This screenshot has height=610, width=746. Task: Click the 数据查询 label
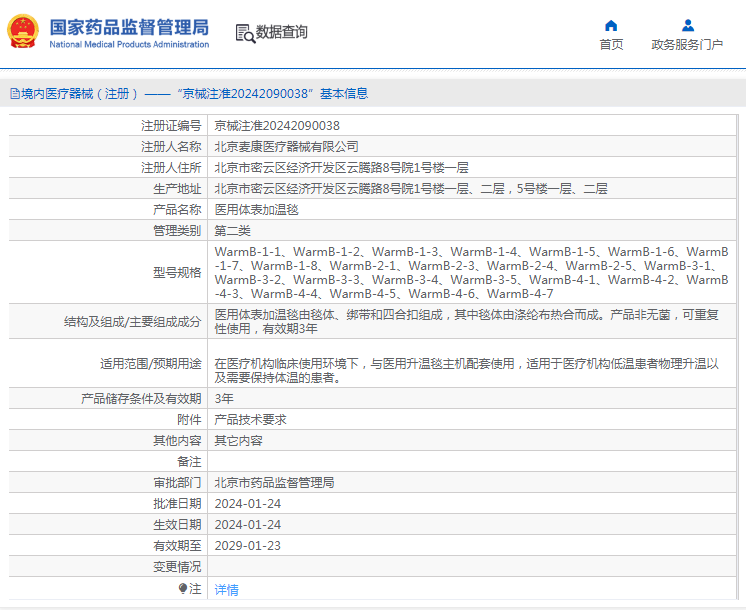coord(282,32)
